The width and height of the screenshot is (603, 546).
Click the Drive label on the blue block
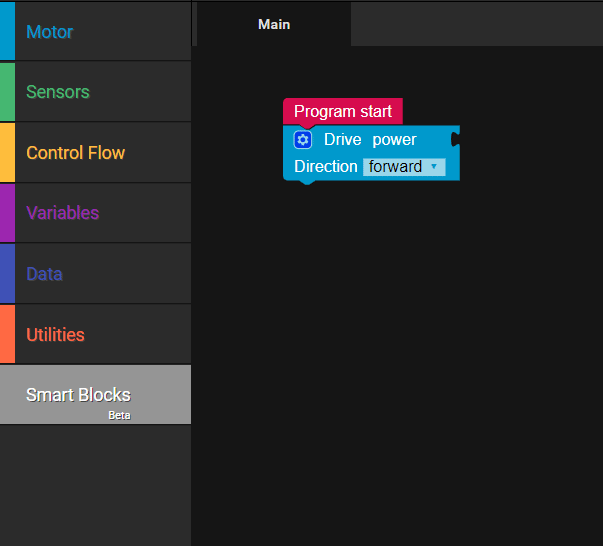pos(342,140)
